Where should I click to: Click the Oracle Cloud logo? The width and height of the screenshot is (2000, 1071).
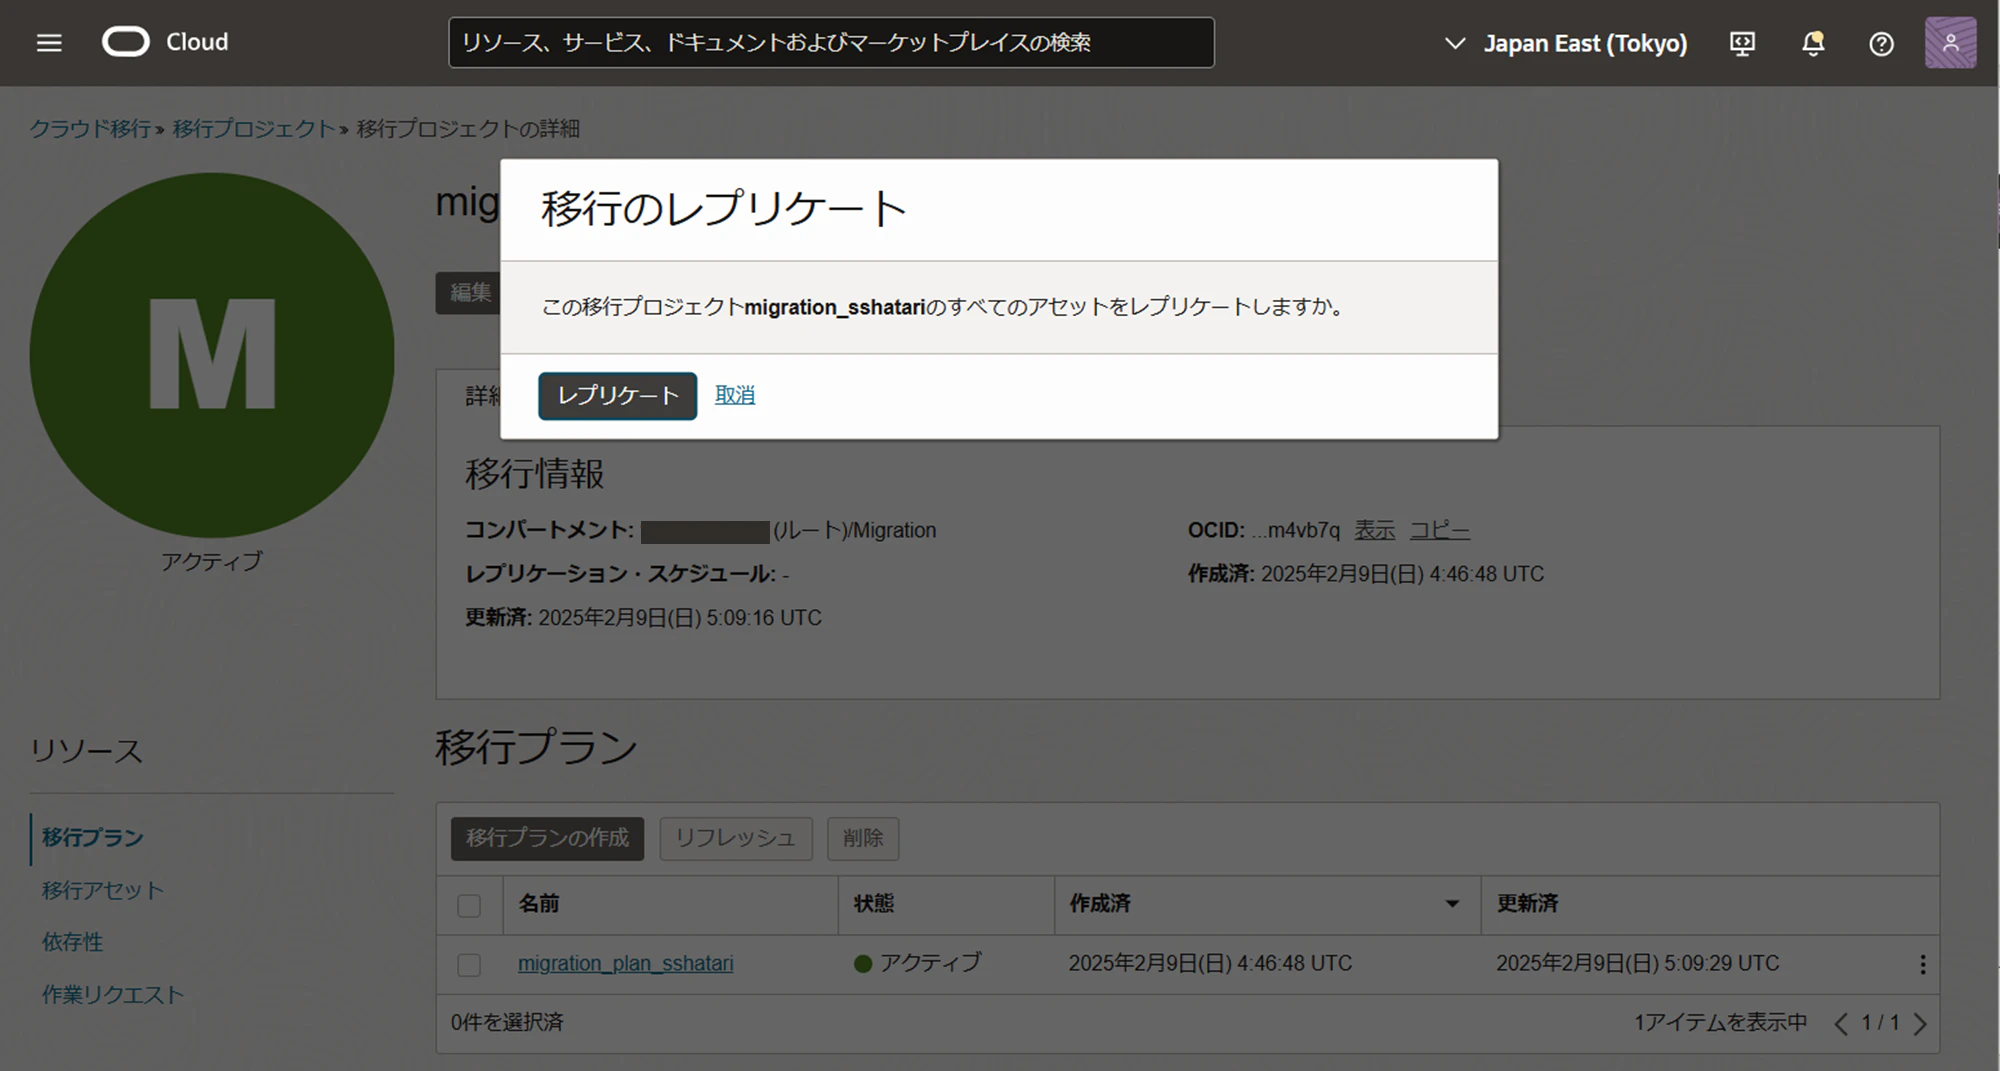[166, 42]
